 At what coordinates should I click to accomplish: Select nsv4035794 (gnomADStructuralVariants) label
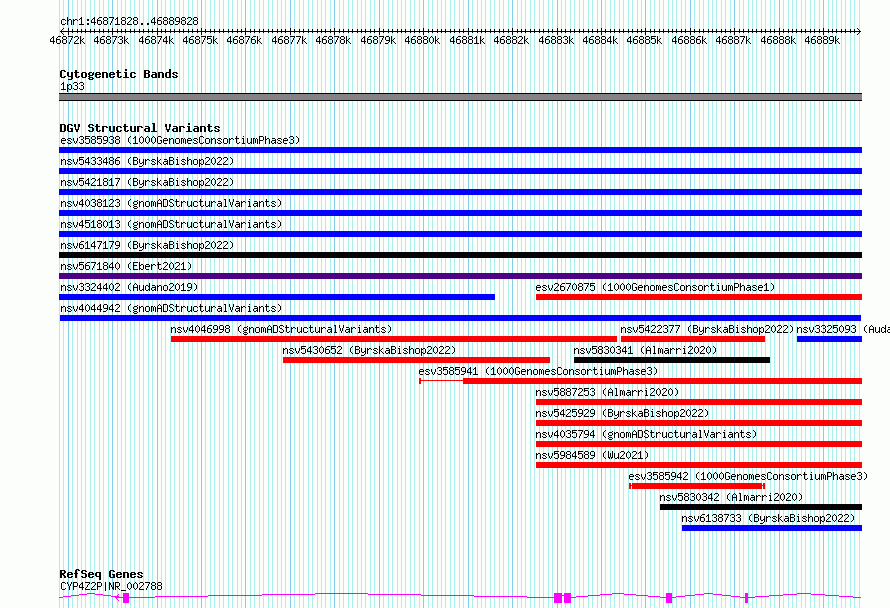coord(646,434)
